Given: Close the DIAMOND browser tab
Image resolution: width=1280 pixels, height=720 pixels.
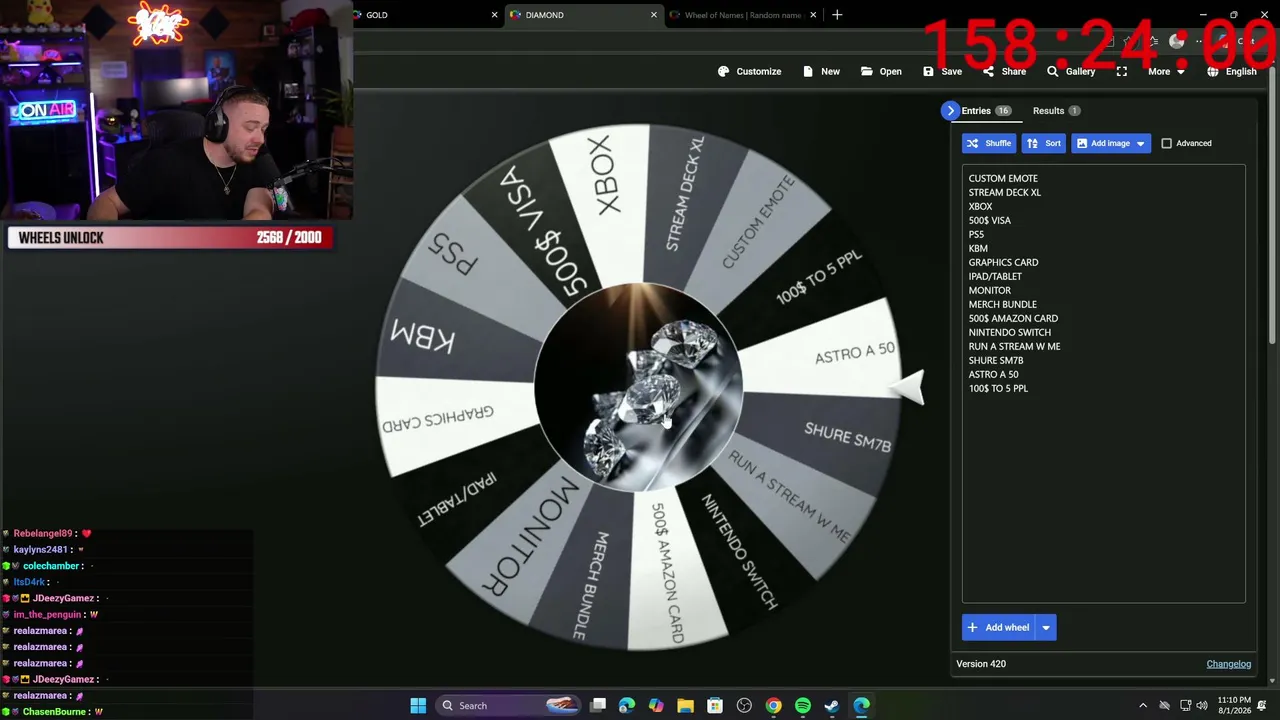Looking at the screenshot, I should [654, 15].
